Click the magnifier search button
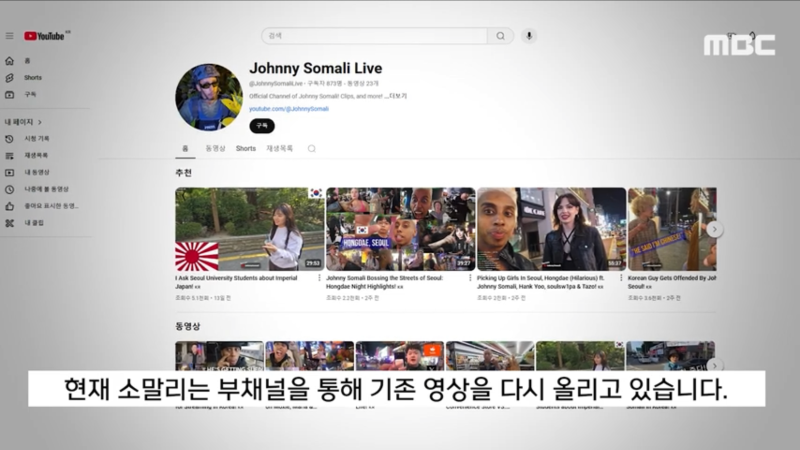 point(500,36)
